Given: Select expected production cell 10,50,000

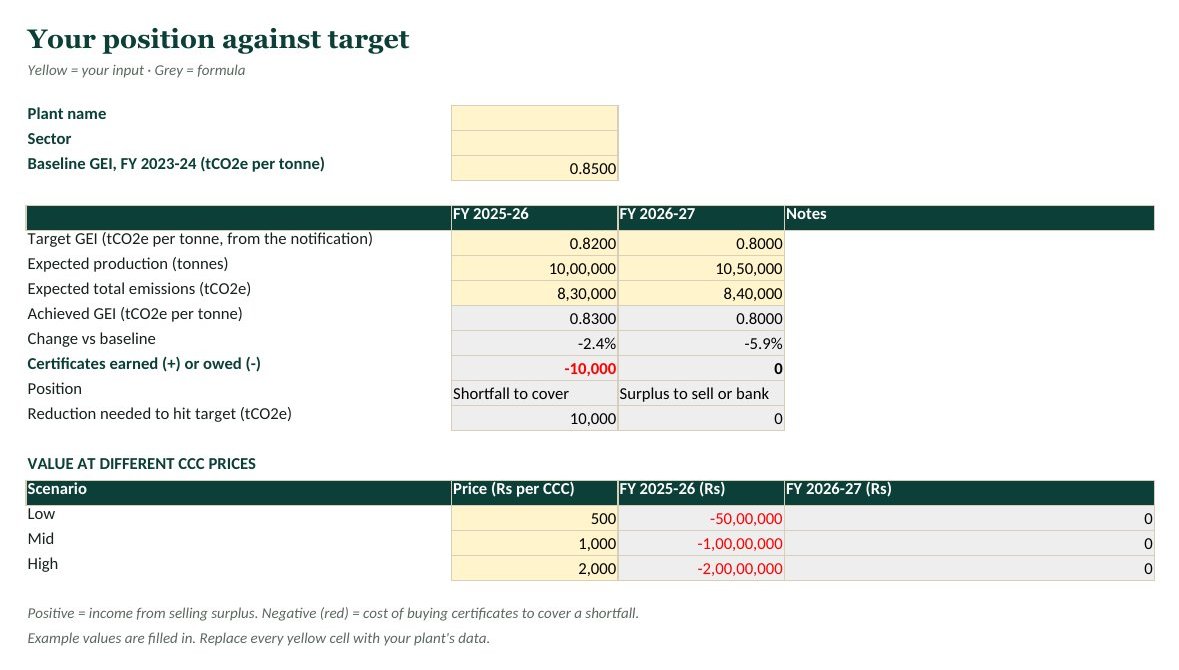Looking at the screenshot, I should tap(701, 268).
